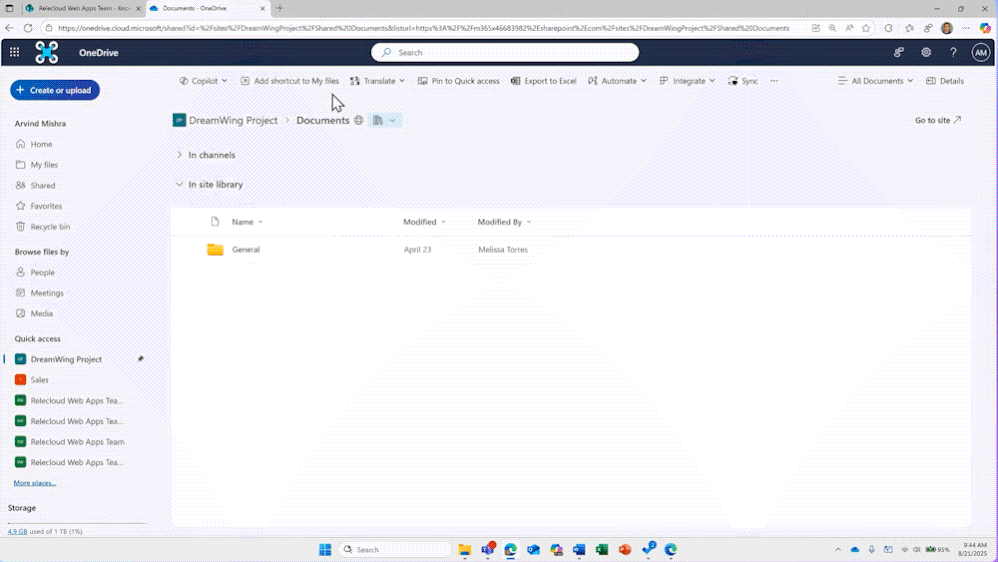The width and height of the screenshot is (998, 562).
Task: Open the Translate dropdown
Action: [377, 81]
